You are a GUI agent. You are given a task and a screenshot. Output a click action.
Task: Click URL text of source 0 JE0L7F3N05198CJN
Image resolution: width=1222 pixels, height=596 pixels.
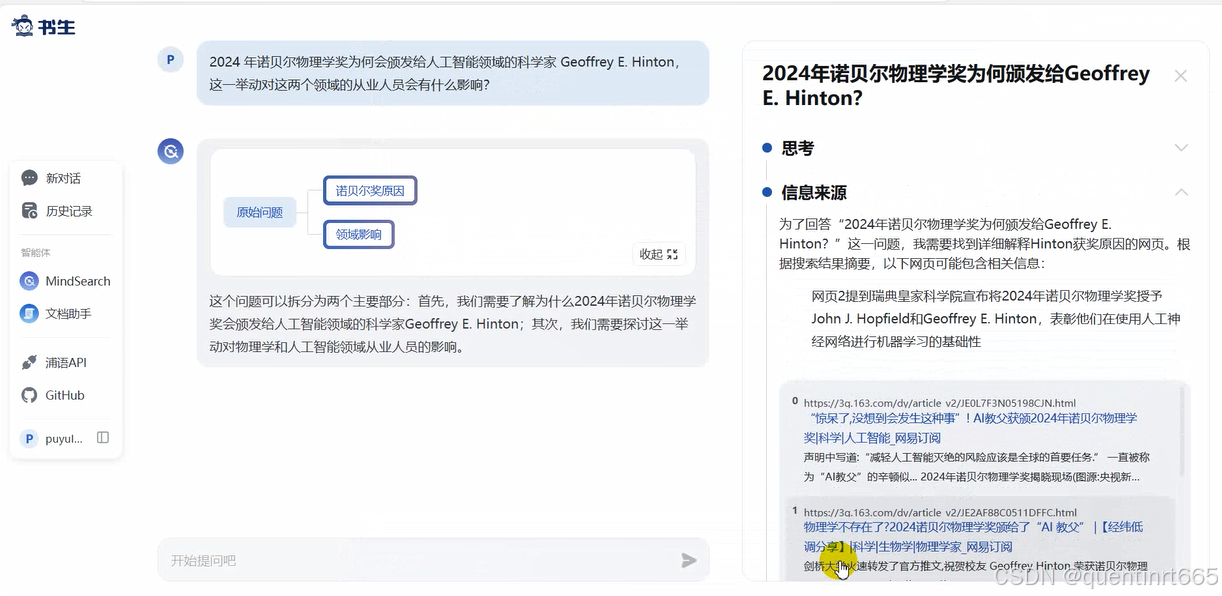(x=940, y=403)
